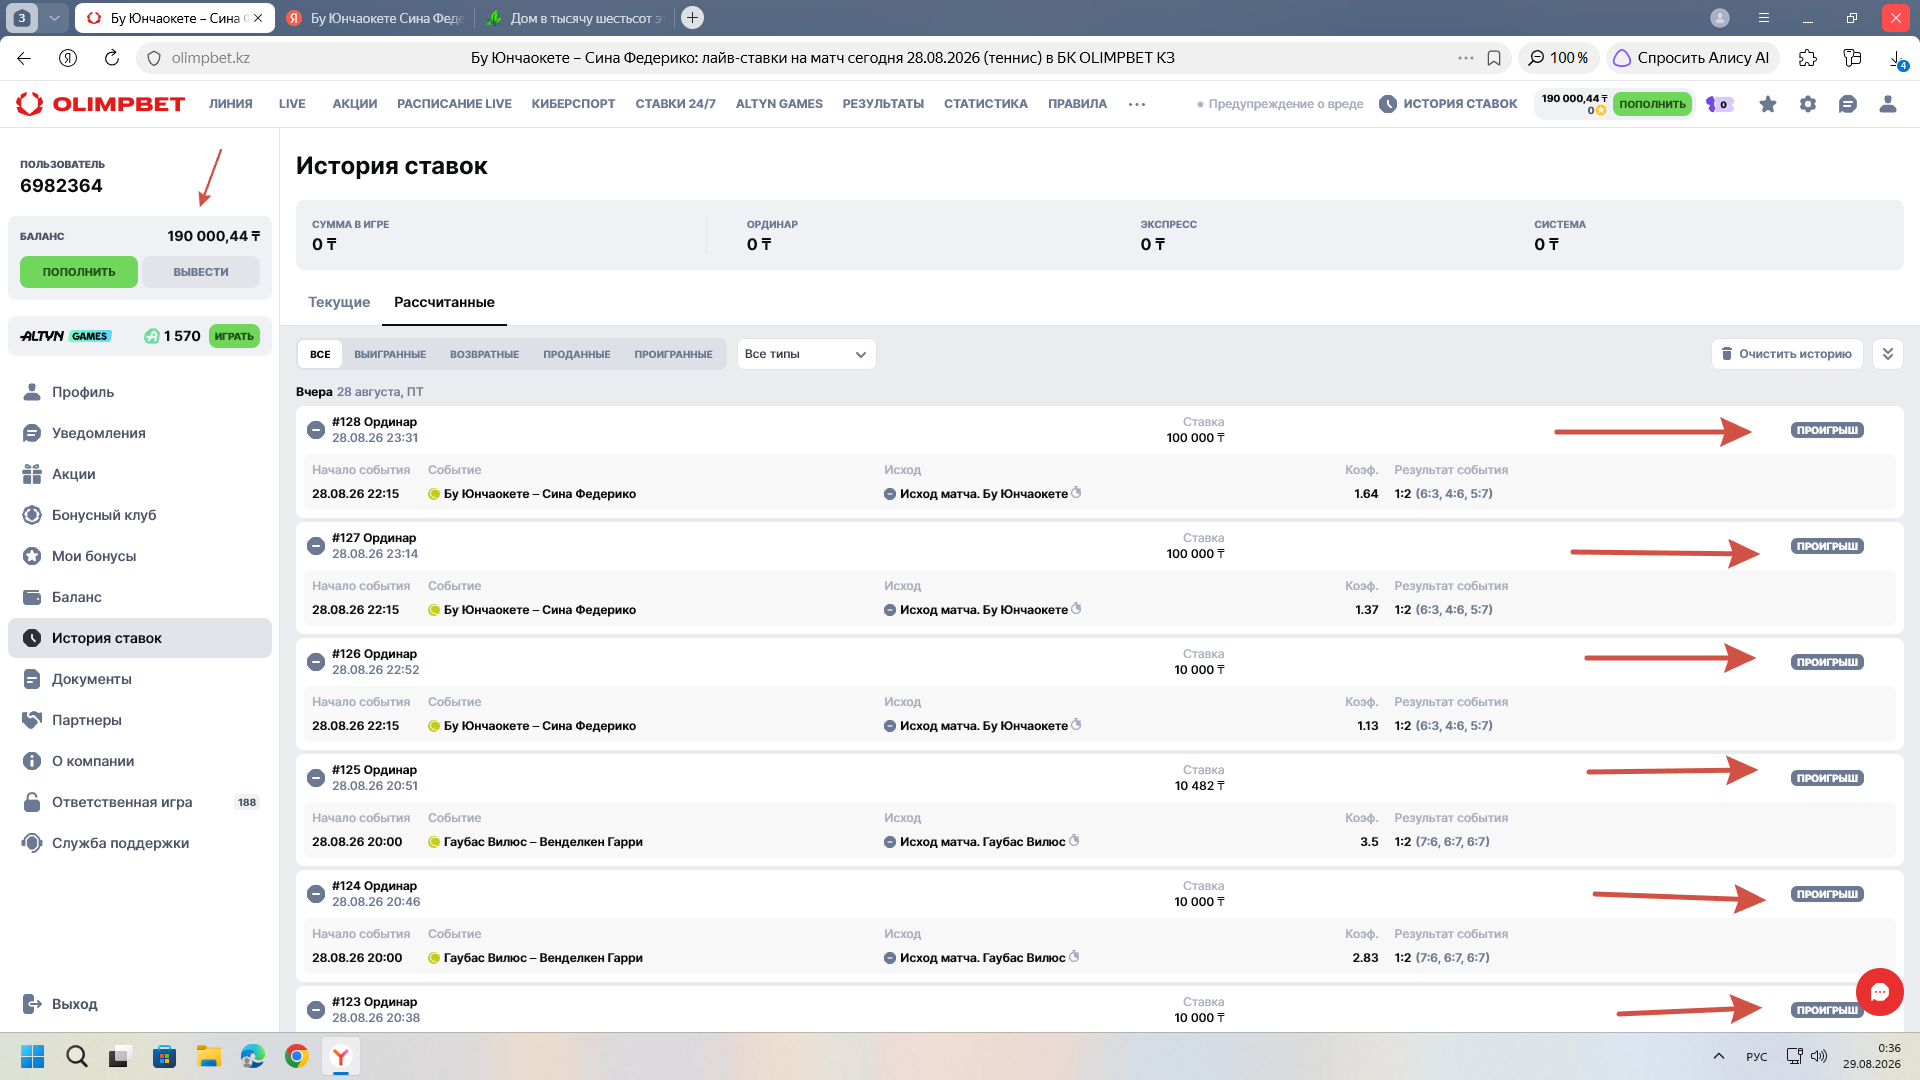The width and height of the screenshot is (1920, 1080).
Task: Bookmark this page in the address bar
Action: pyautogui.click(x=1494, y=58)
